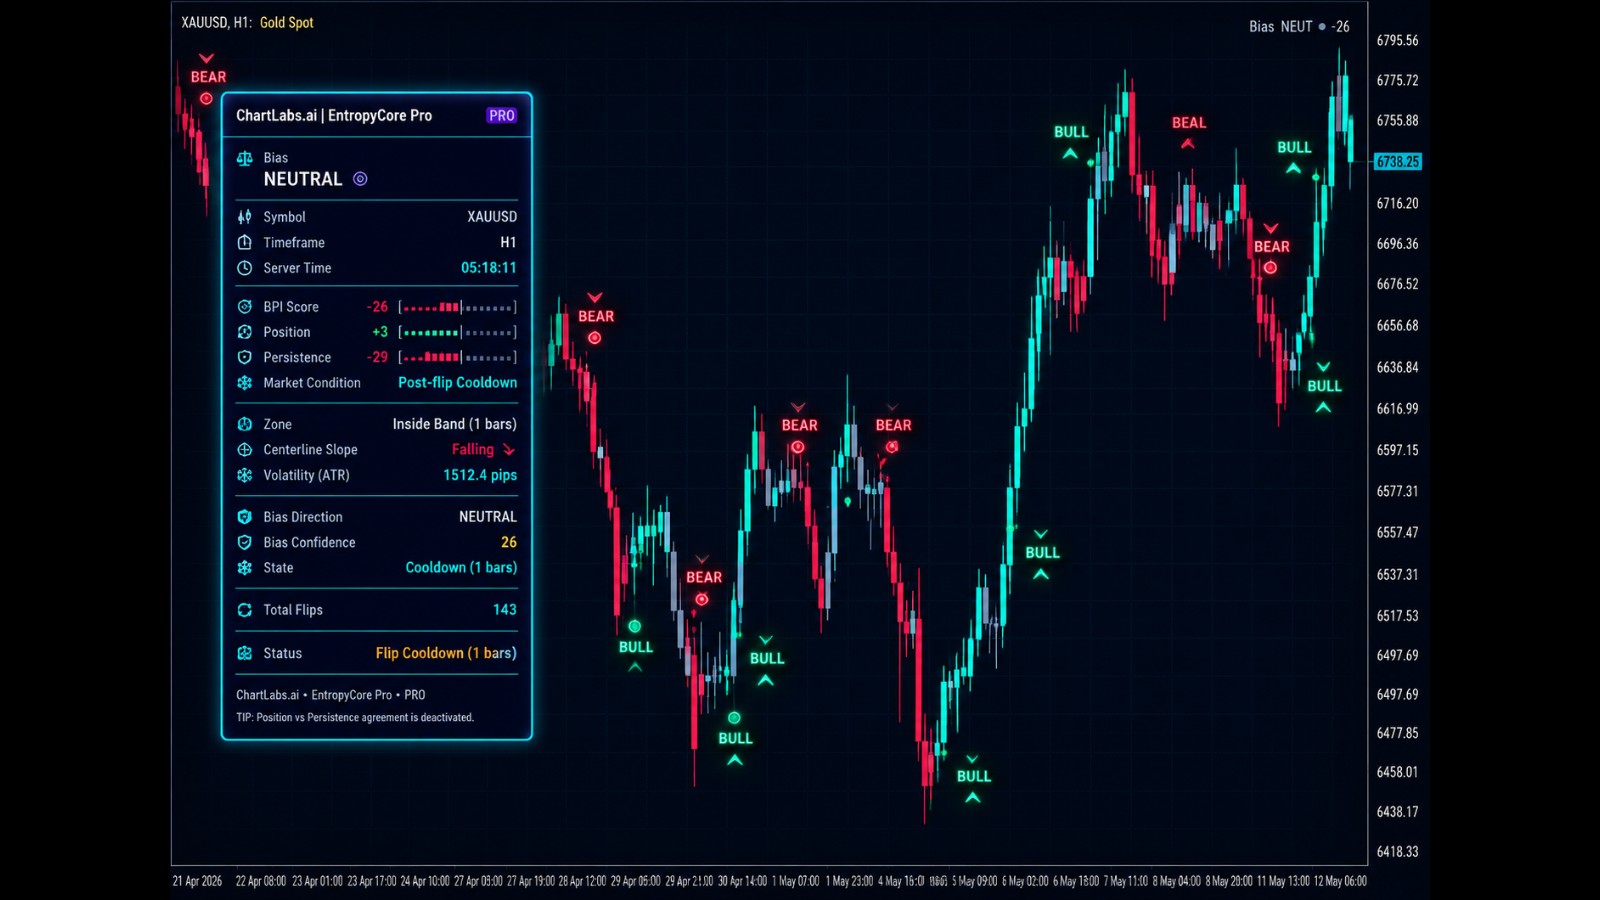Click the Cooldown (1 bars) state value
This screenshot has width=1600, height=900.
tap(461, 568)
